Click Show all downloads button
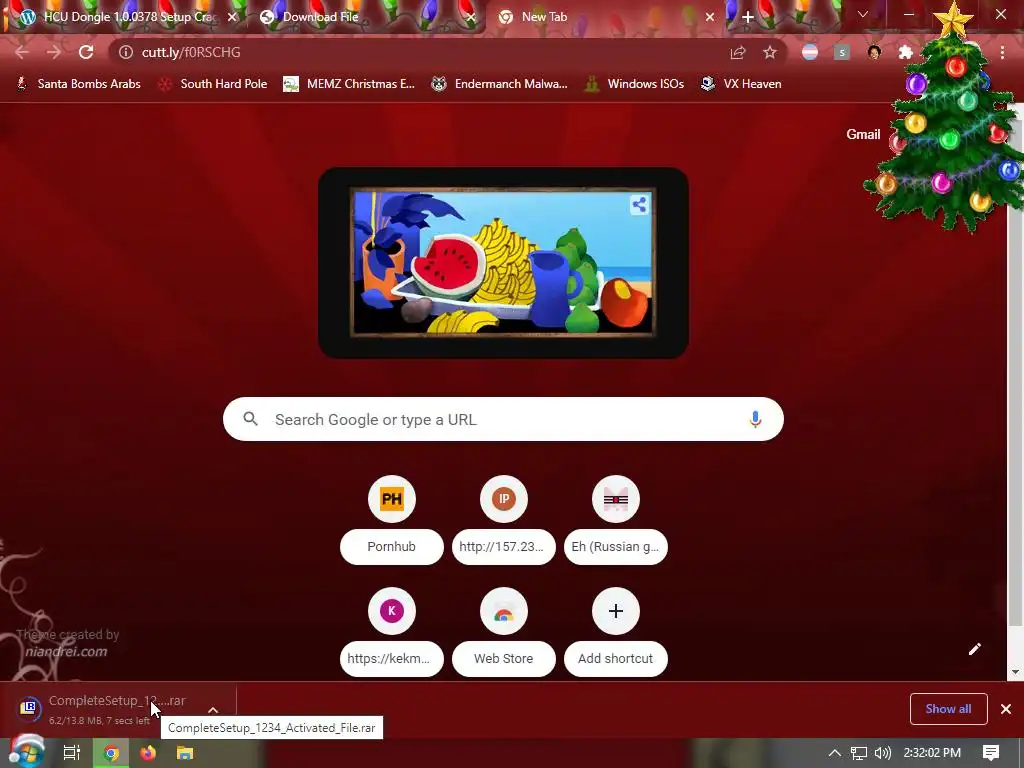The height and width of the screenshot is (768, 1024). coord(948,709)
